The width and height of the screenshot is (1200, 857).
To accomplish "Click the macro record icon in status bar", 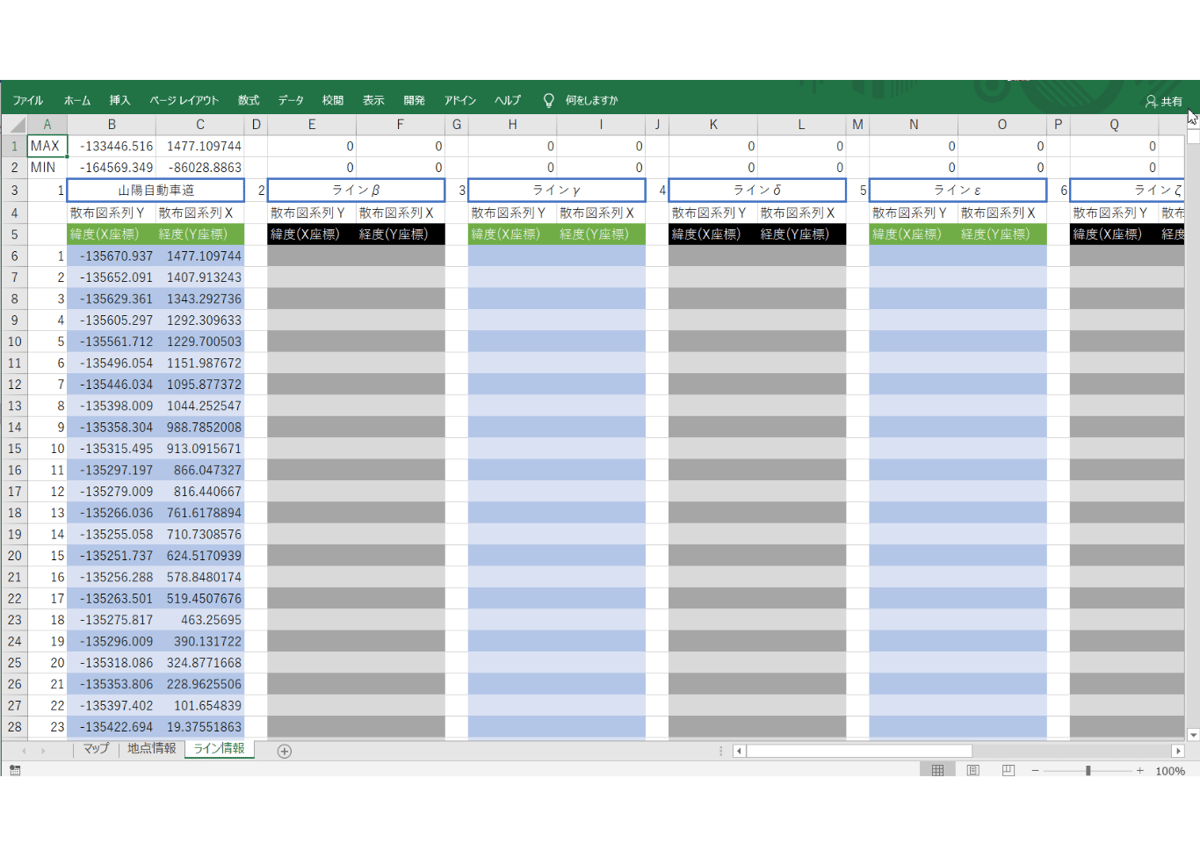I will 14,771.
